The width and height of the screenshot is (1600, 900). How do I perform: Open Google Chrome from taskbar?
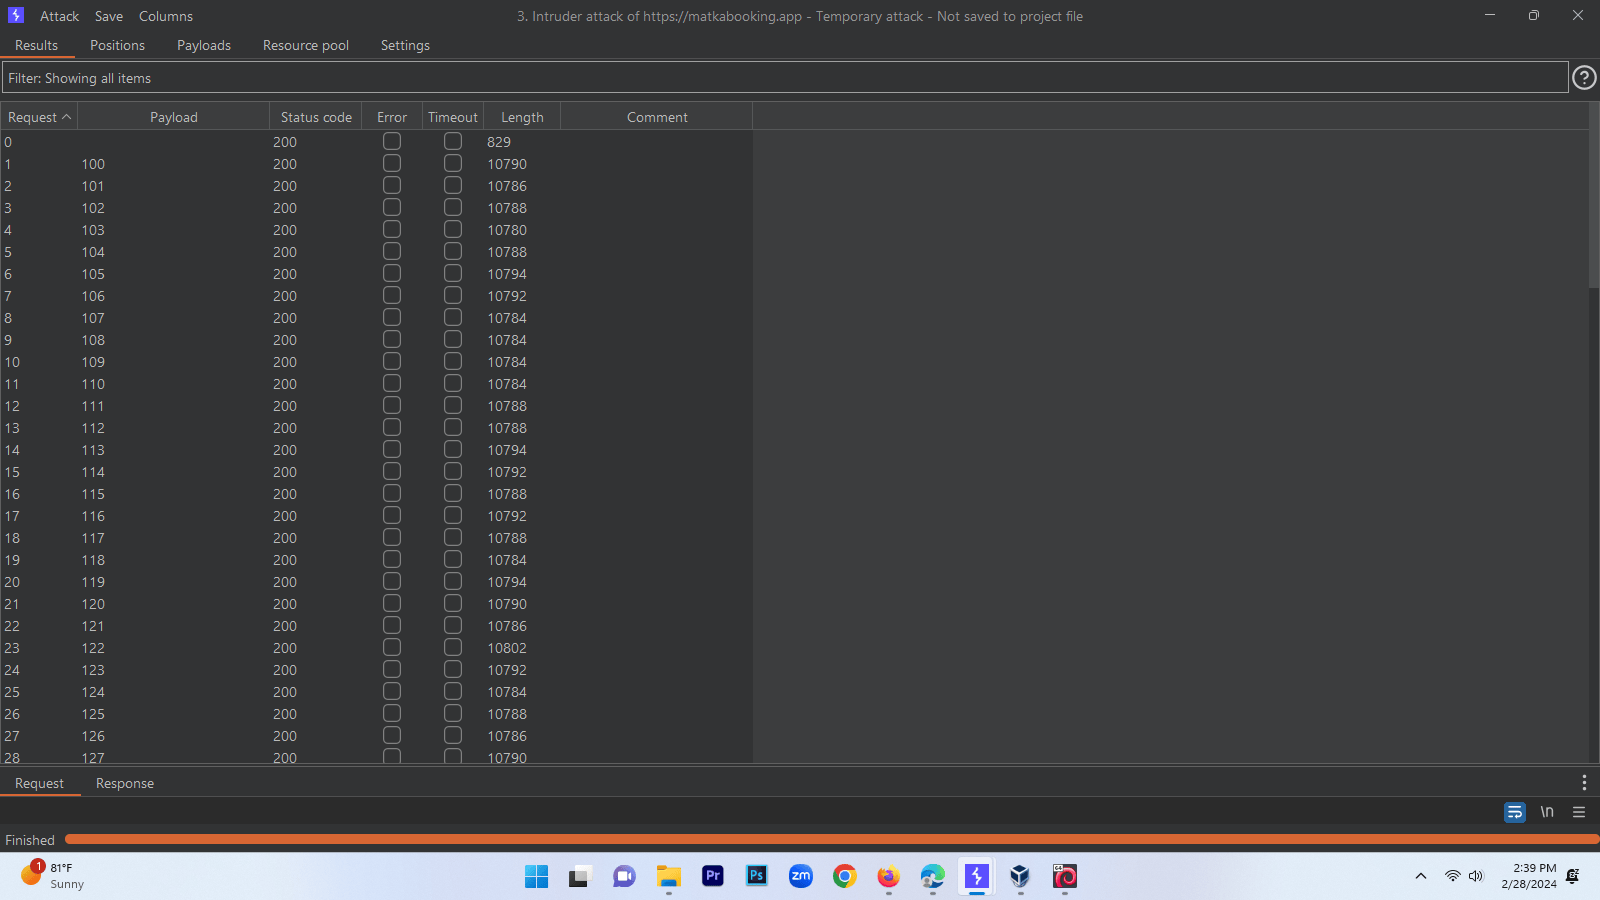pos(845,877)
